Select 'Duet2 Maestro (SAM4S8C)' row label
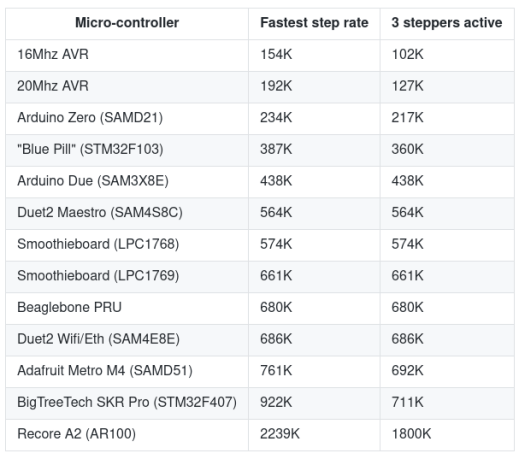This screenshot has height=465, width=525. click(x=100, y=212)
